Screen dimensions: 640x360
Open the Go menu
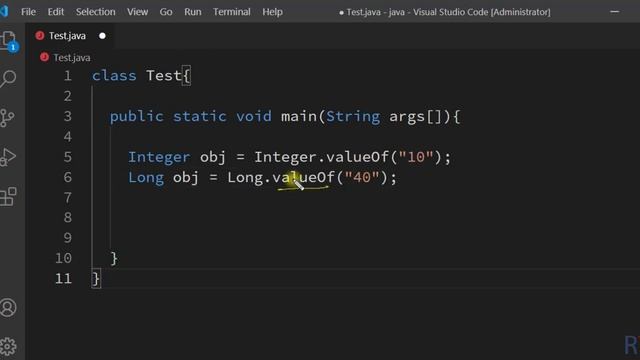click(166, 12)
